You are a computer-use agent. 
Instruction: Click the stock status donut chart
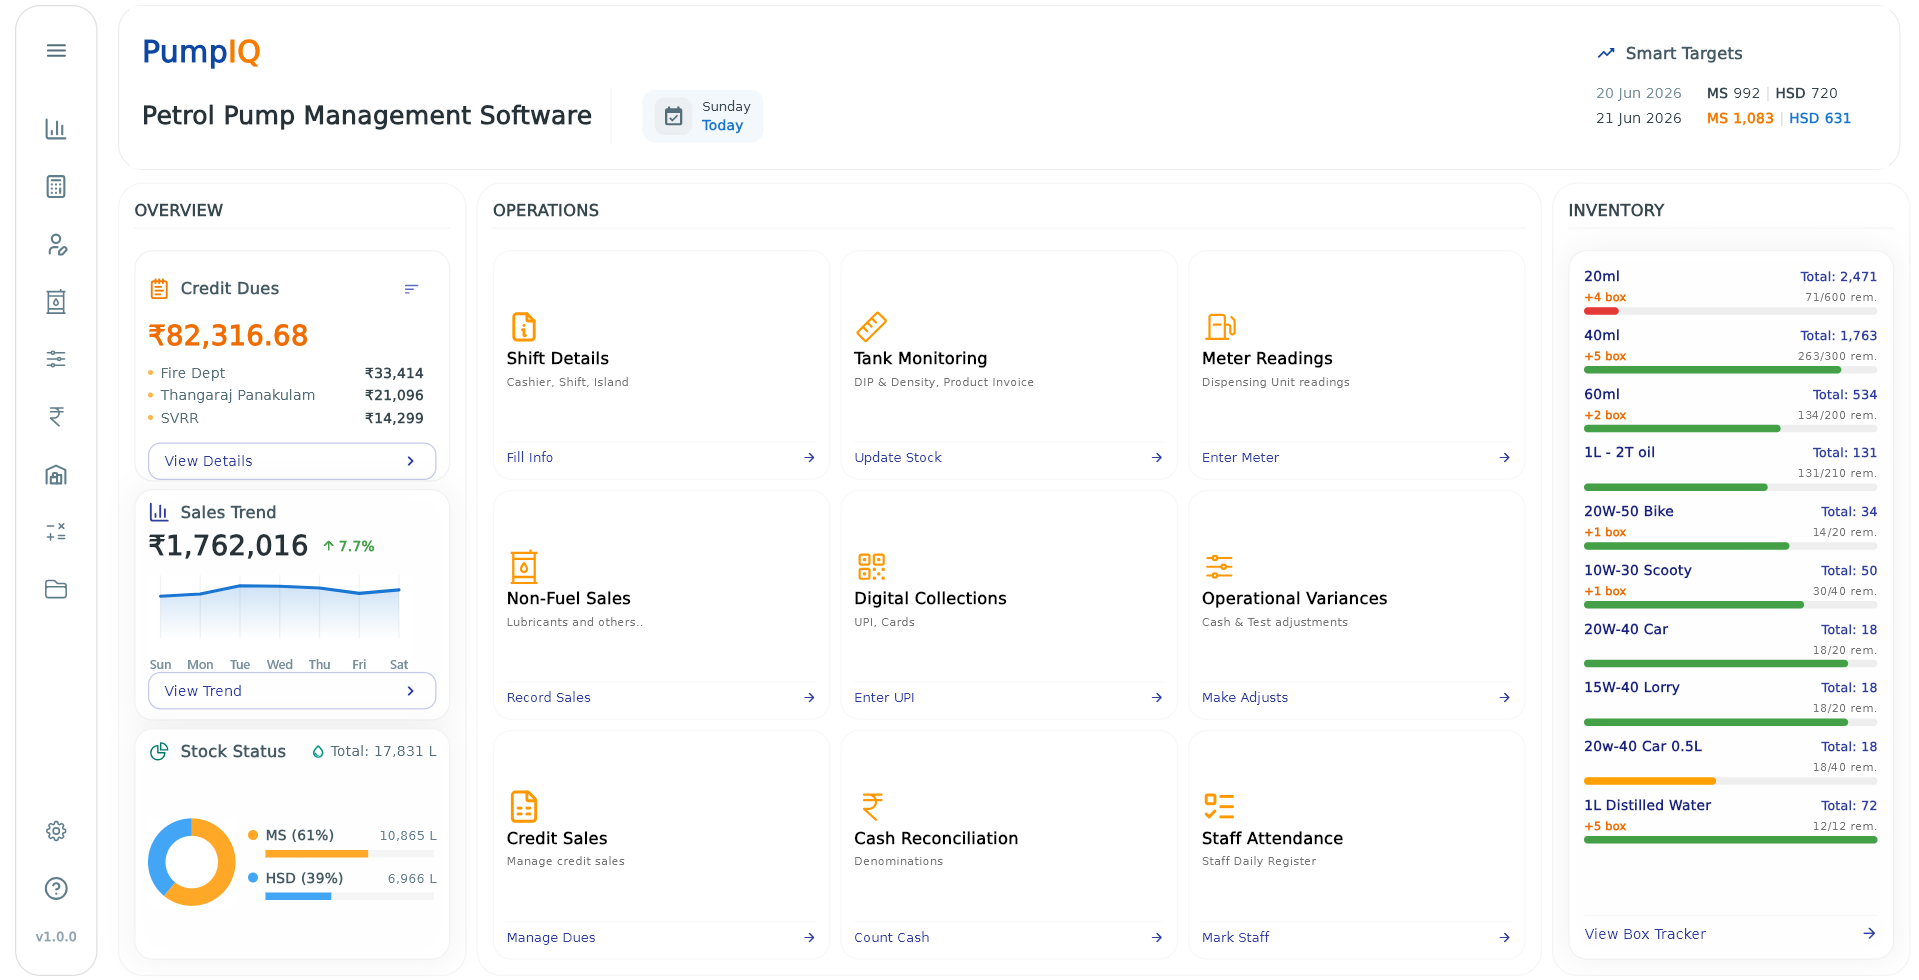(192, 862)
